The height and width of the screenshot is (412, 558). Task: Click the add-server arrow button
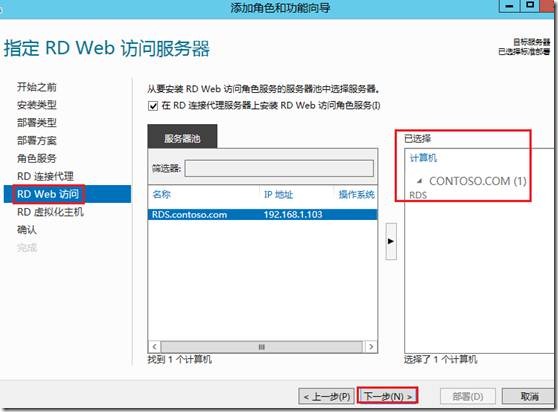(x=391, y=241)
